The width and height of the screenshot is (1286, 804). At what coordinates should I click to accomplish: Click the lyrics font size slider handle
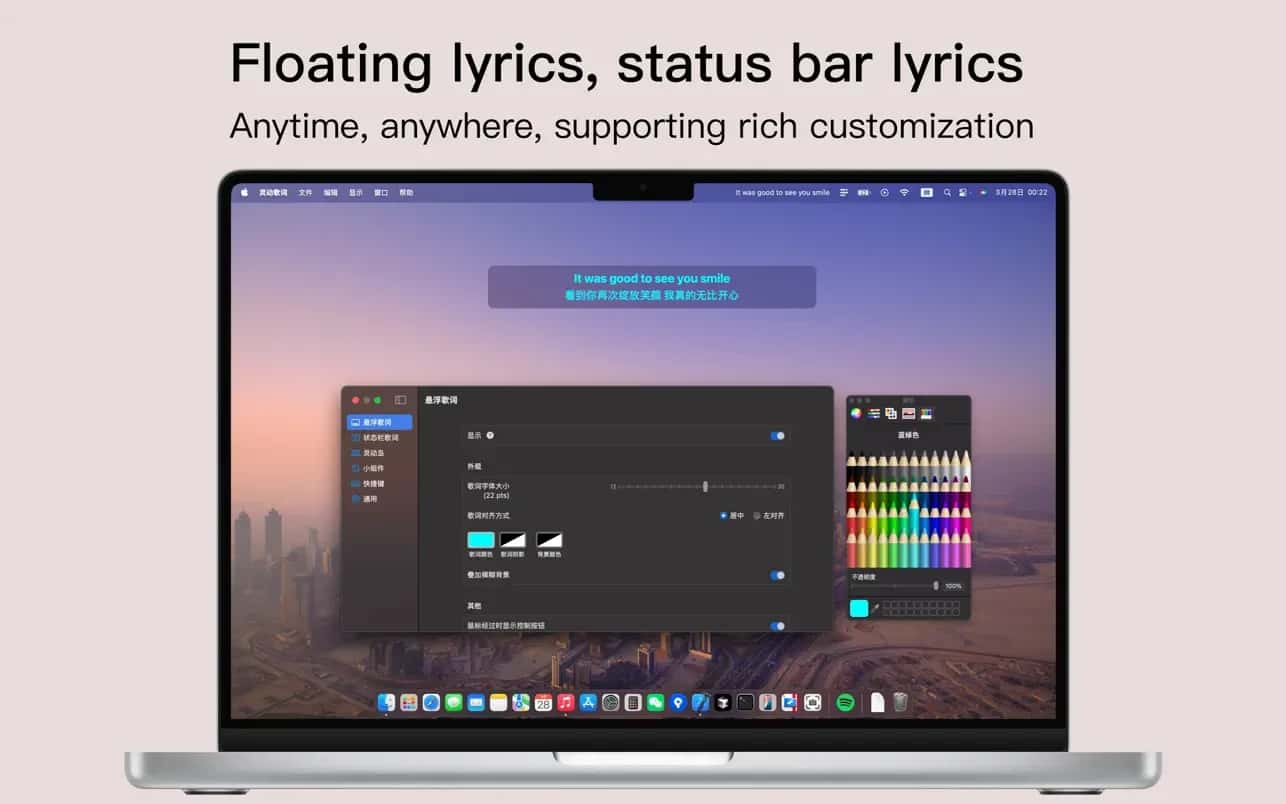tap(705, 486)
